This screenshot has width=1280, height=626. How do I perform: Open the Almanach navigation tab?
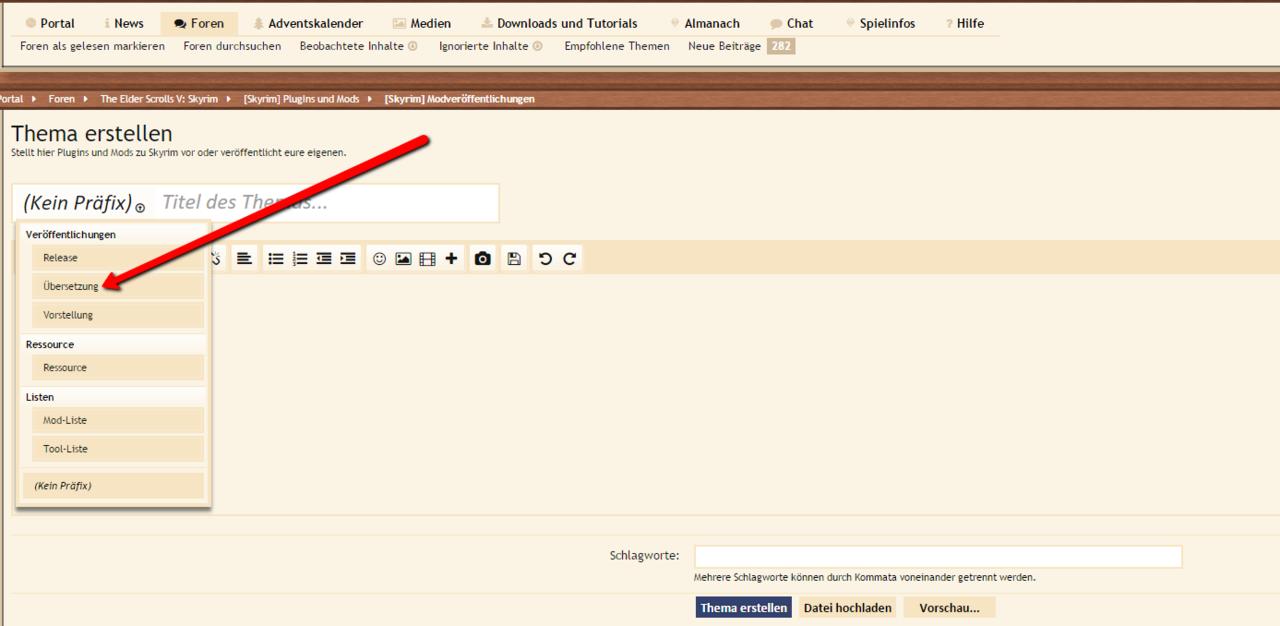tap(711, 23)
